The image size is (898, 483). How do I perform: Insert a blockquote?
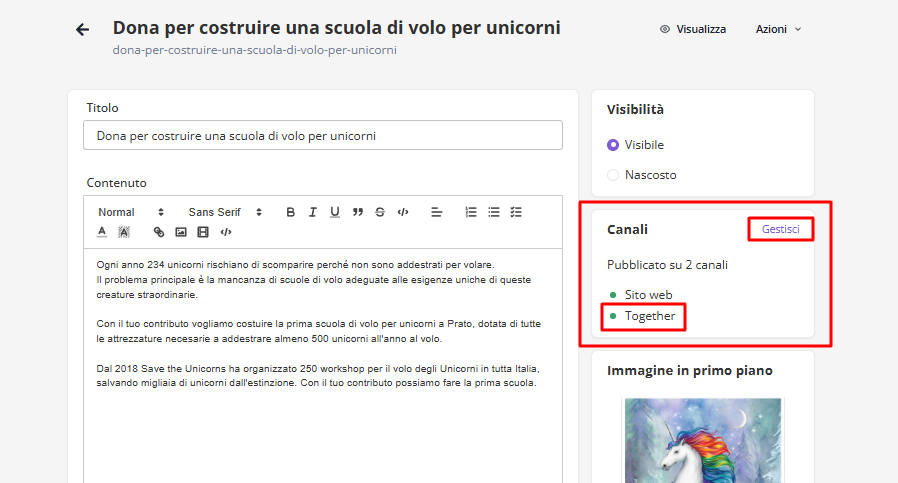(x=357, y=212)
